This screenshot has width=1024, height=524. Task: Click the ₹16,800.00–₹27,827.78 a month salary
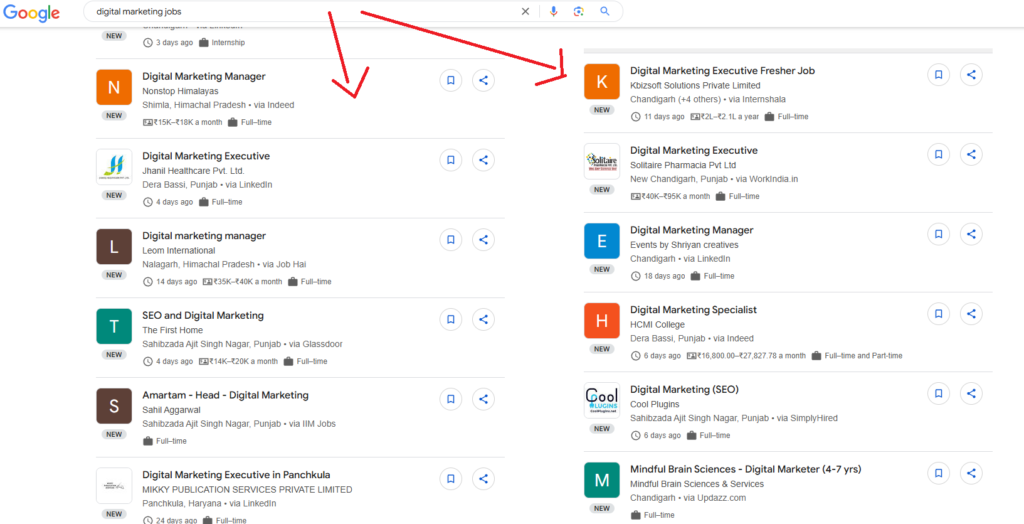752,355
